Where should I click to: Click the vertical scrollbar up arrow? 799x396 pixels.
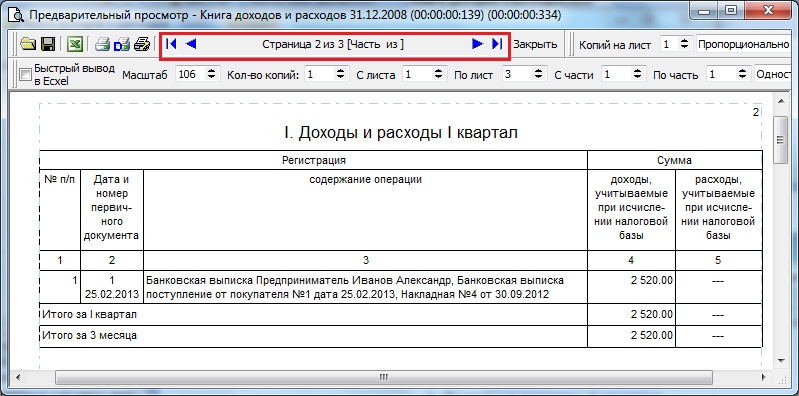tap(780, 101)
